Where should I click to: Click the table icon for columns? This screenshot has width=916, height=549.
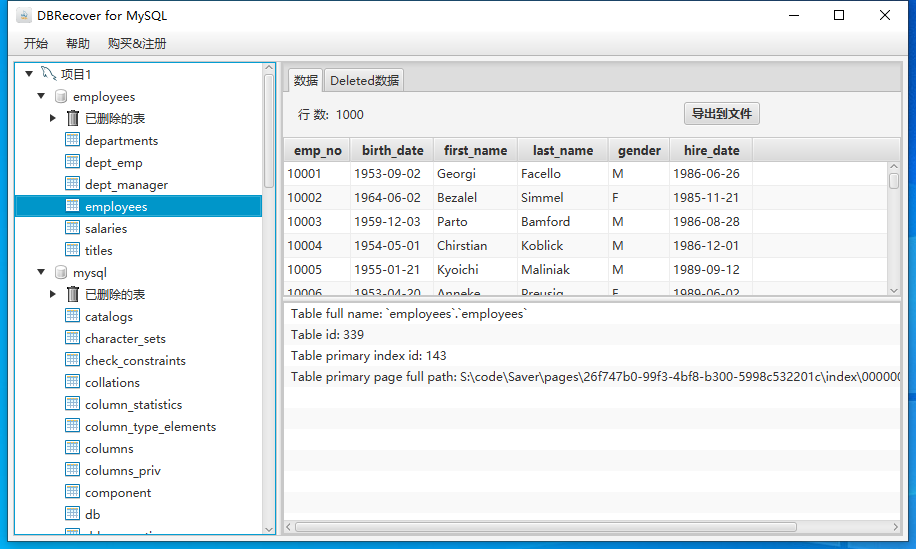tap(72, 448)
